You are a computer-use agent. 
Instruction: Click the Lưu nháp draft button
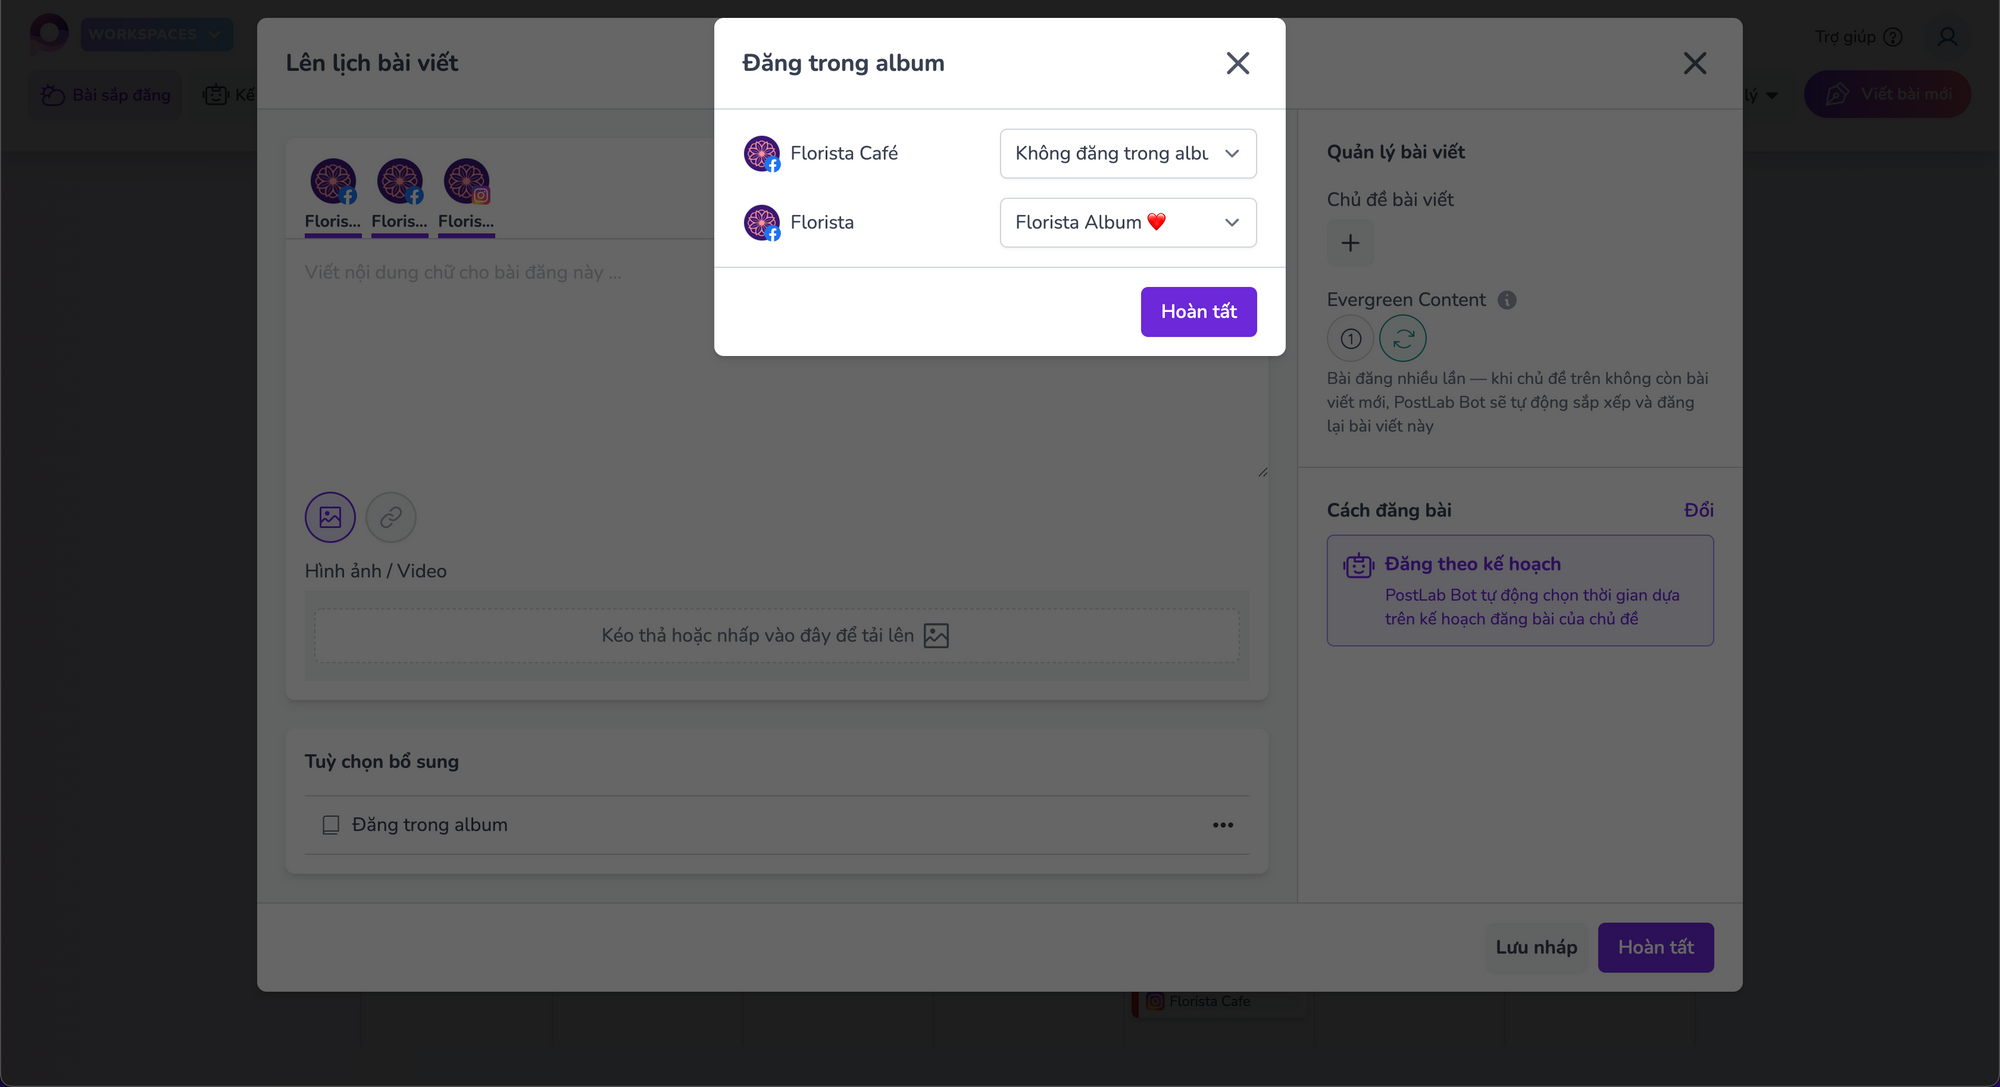[1536, 947]
